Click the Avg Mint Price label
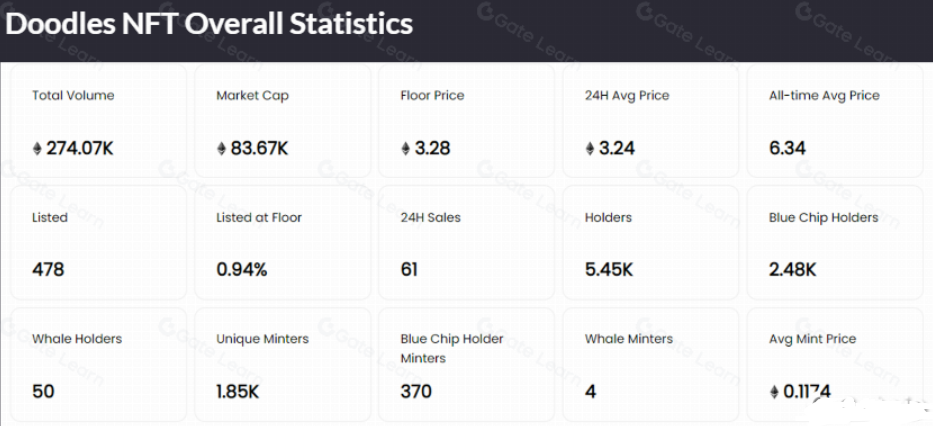Screen dimensions: 933x426 point(813,338)
